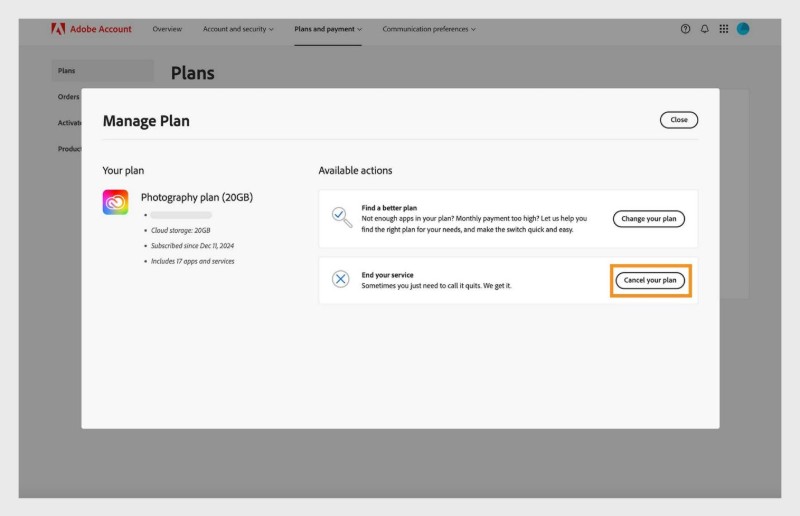Open the help question mark icon

(x=685, y=29)
